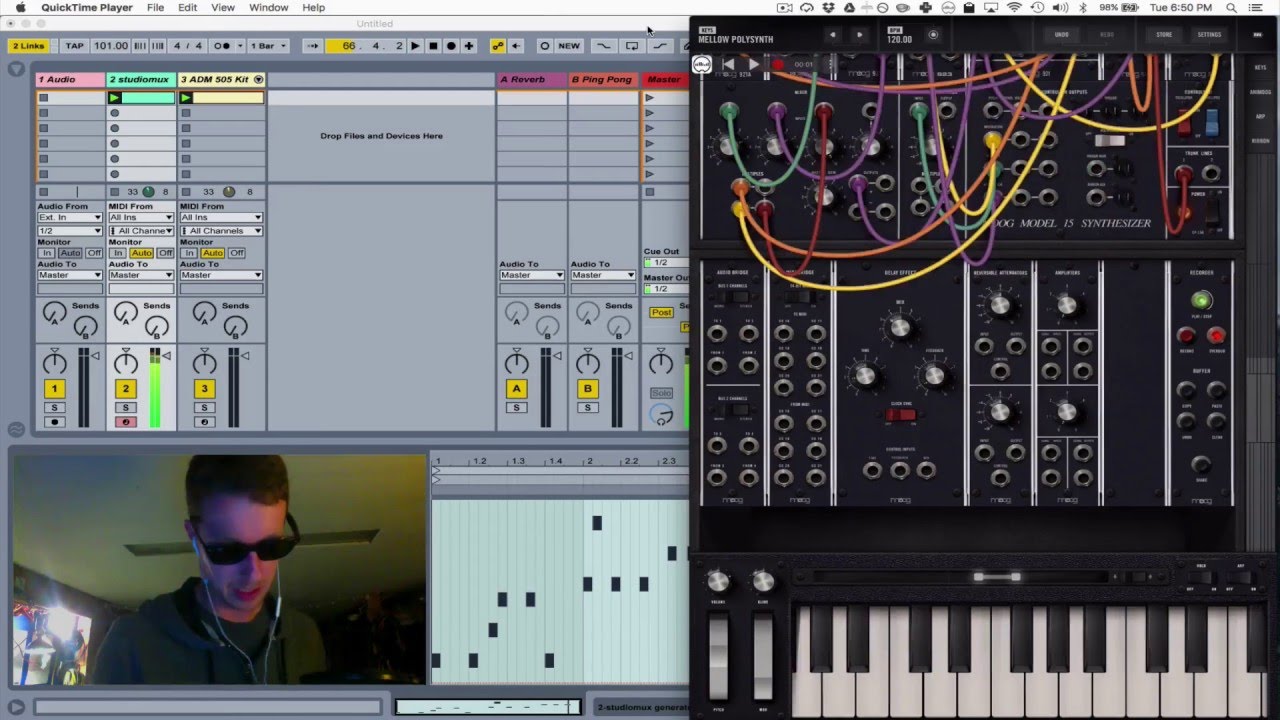Arm studiomux track for recording
Image resolution: width=1280 pixels, height=720 pixels.
click(x=125, y=422)
